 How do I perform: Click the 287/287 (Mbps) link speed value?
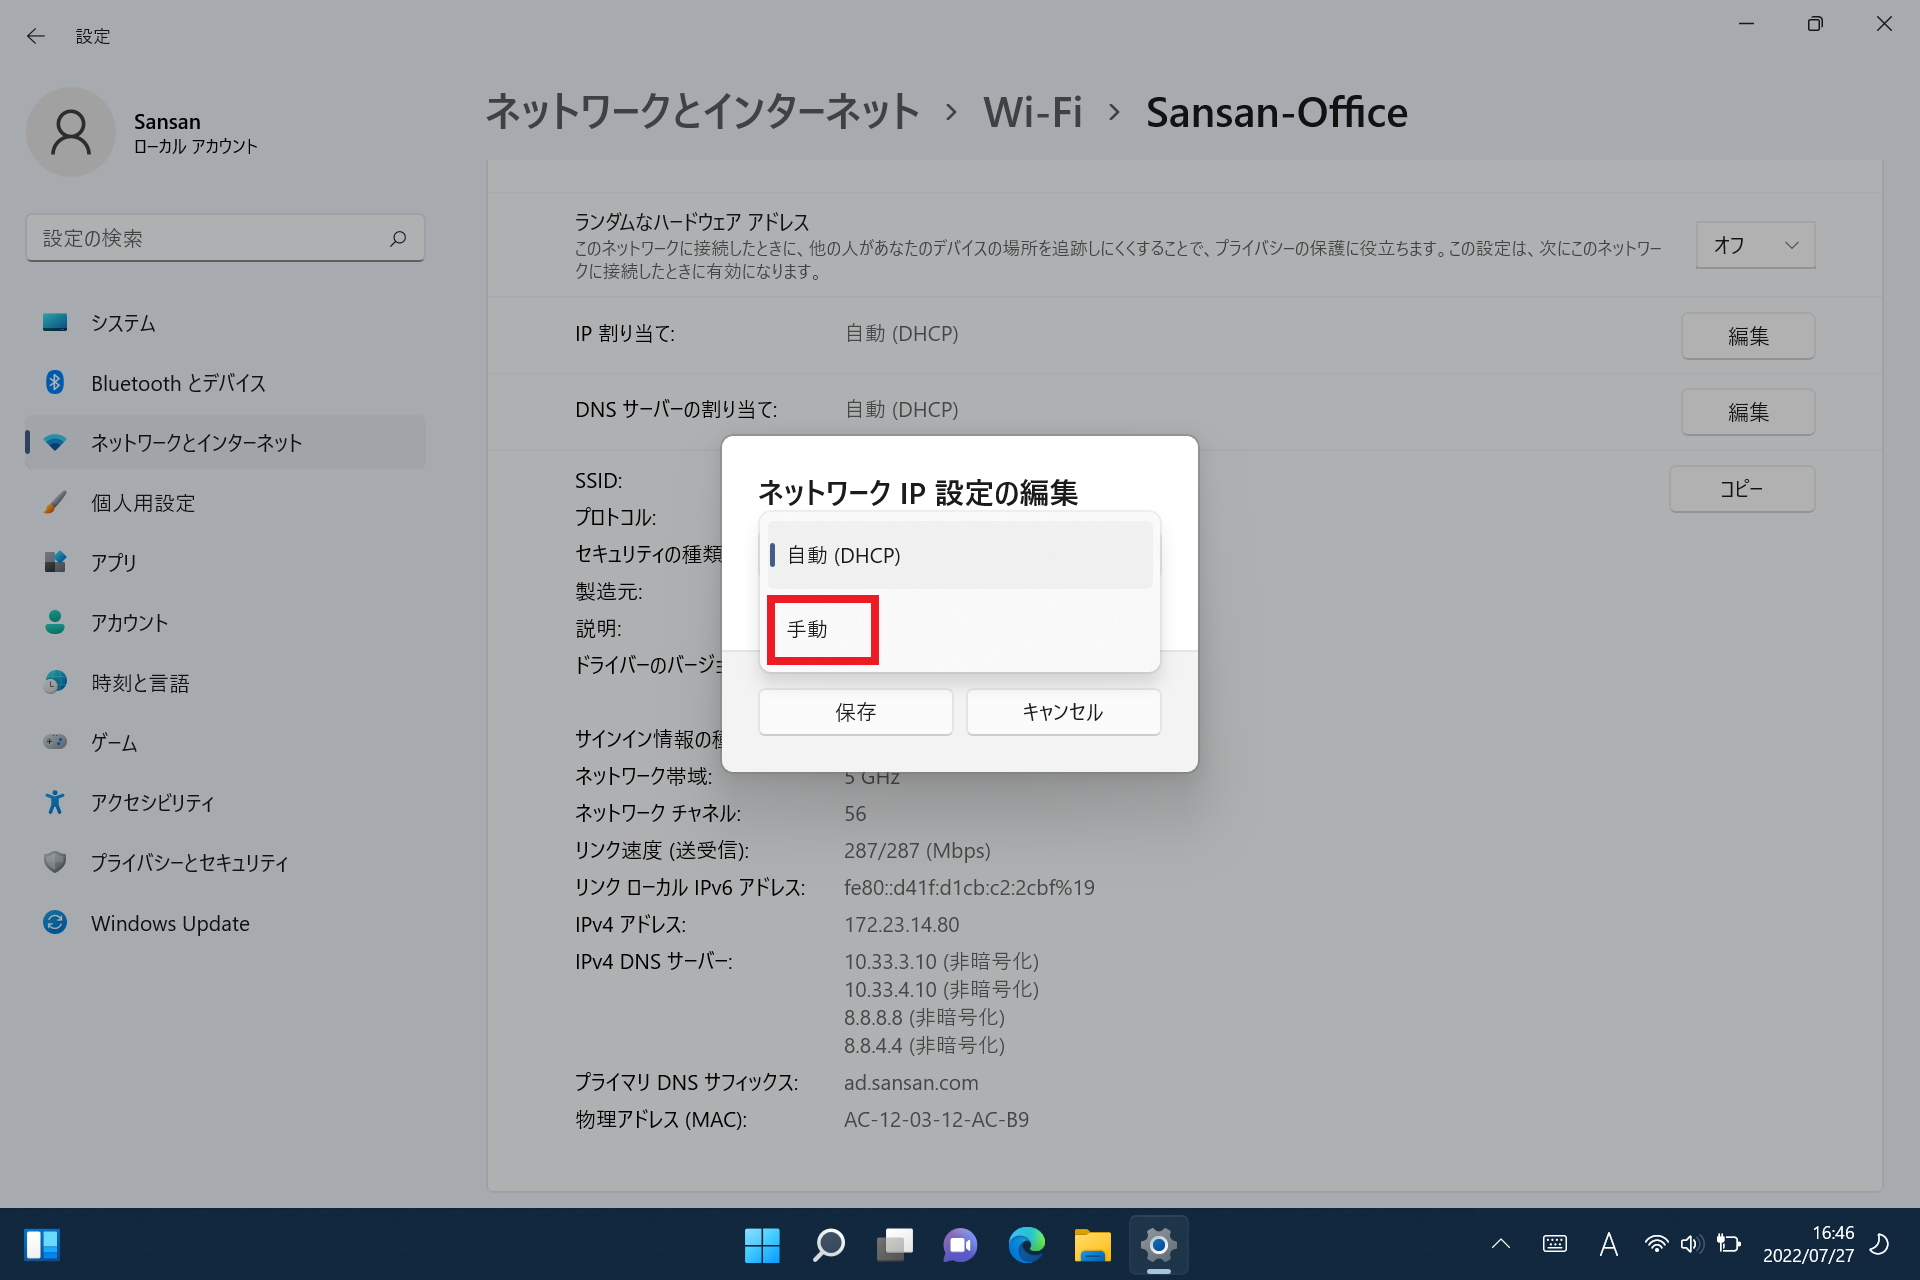tap(917, 851)
